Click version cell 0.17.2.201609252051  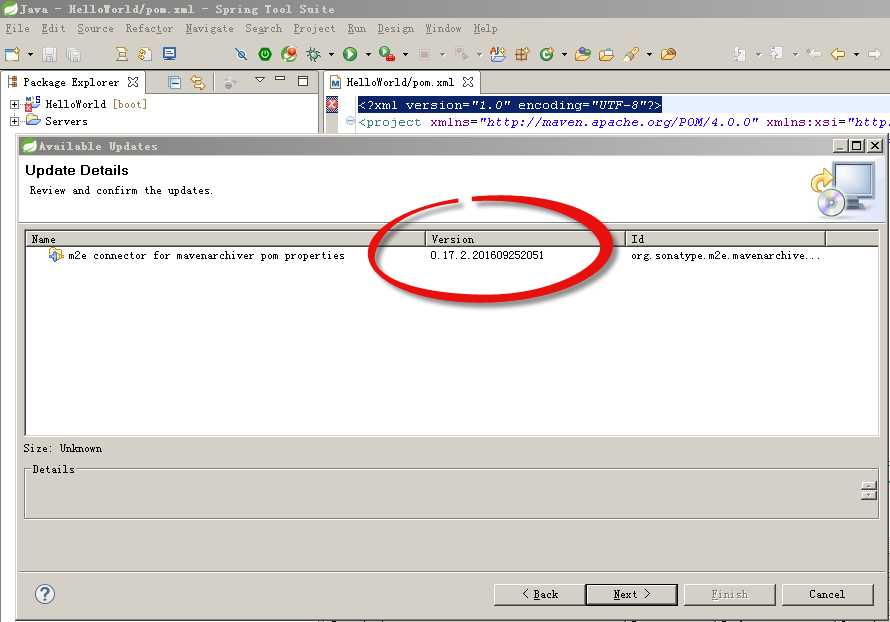pos(487,255)
